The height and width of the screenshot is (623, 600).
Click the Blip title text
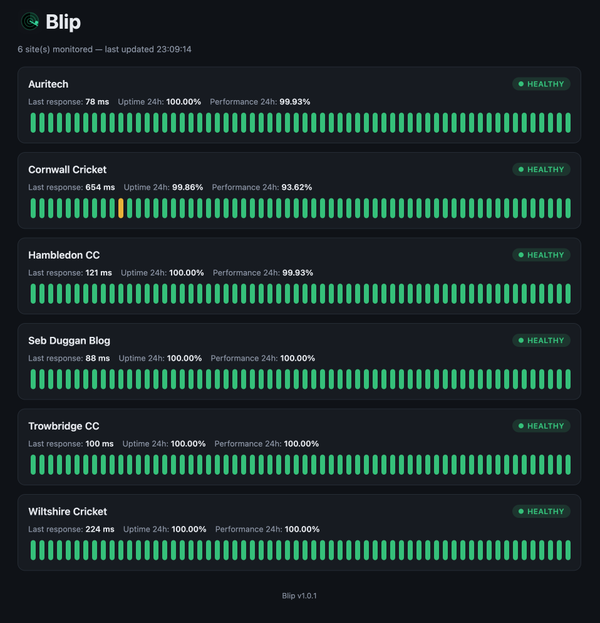[x=63, y=22]
